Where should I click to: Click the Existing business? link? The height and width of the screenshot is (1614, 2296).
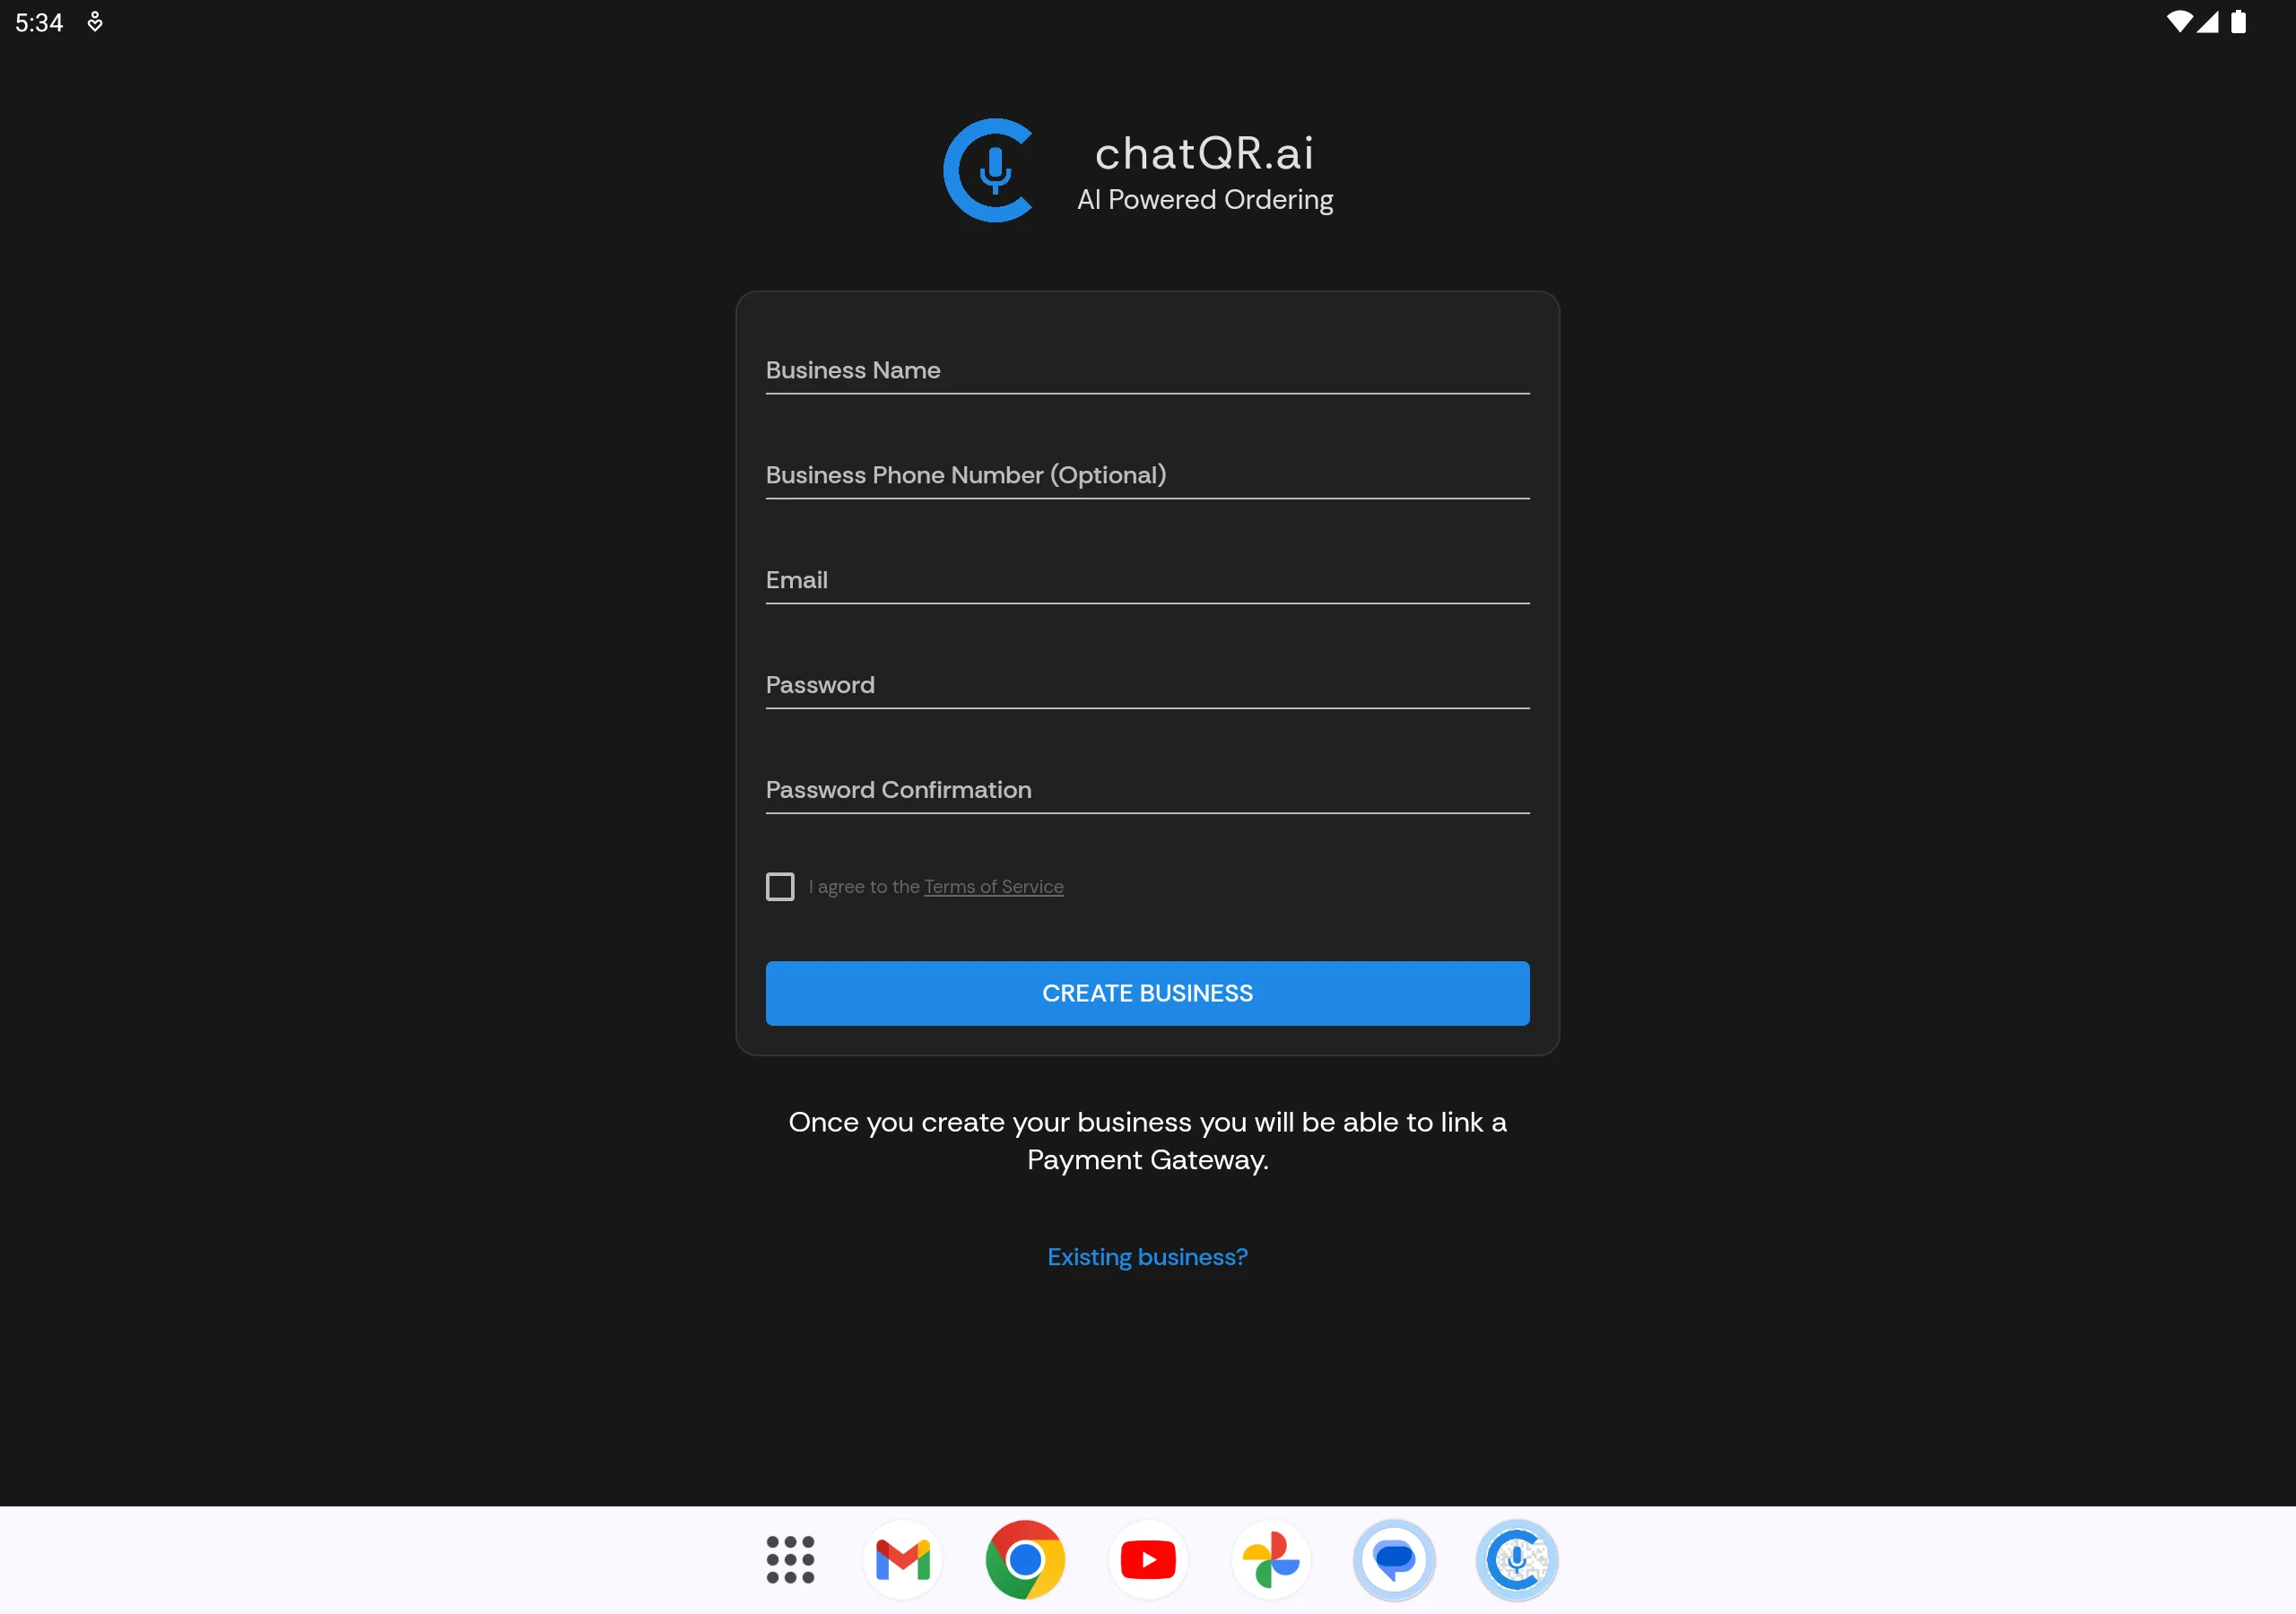pyautogui.click(x=1146, y=1258)
